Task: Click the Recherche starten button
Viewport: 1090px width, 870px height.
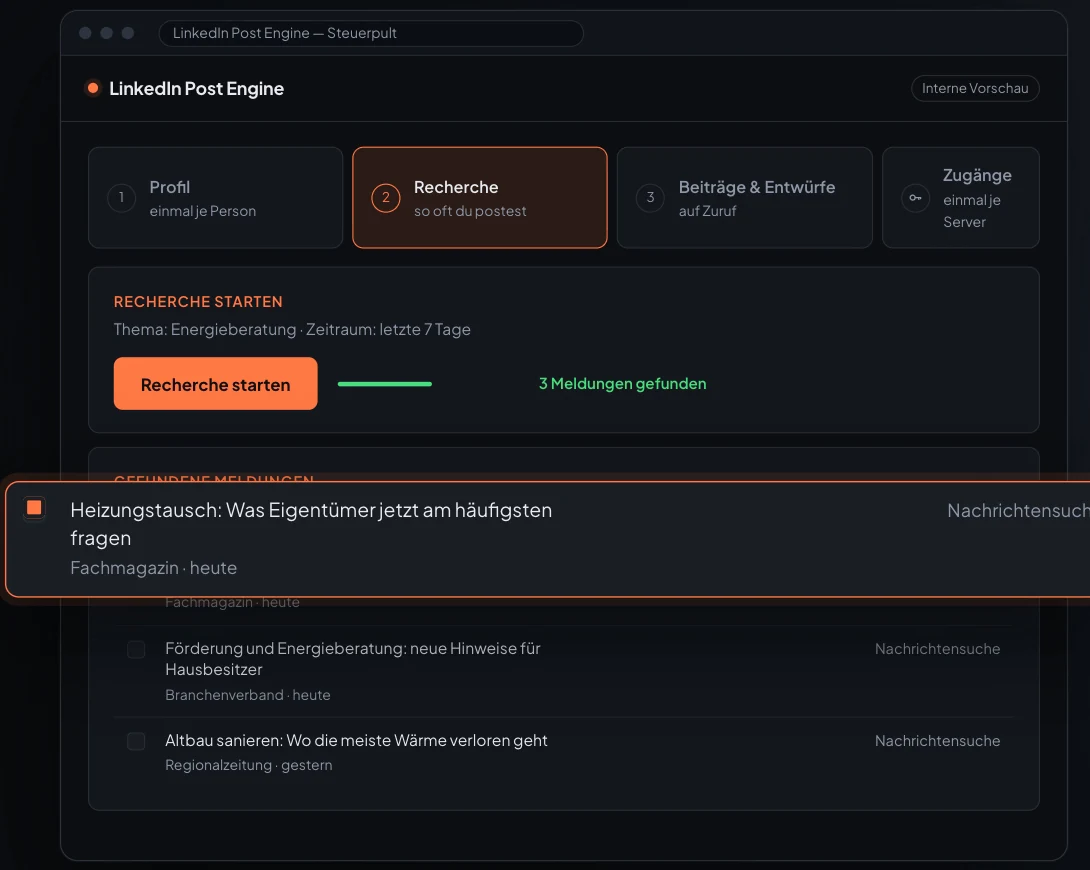Action: 215,384
